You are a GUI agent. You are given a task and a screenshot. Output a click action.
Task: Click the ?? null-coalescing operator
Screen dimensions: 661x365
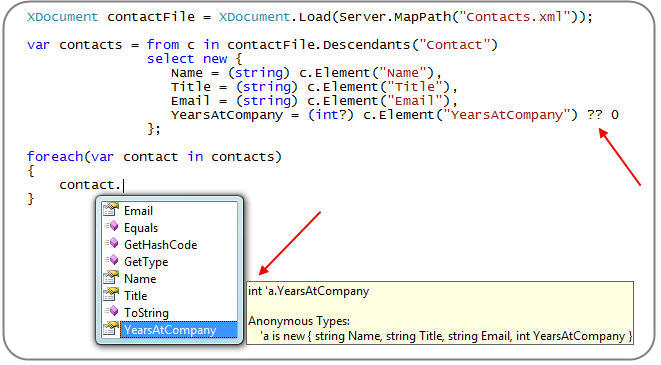(x=594, y=115)
